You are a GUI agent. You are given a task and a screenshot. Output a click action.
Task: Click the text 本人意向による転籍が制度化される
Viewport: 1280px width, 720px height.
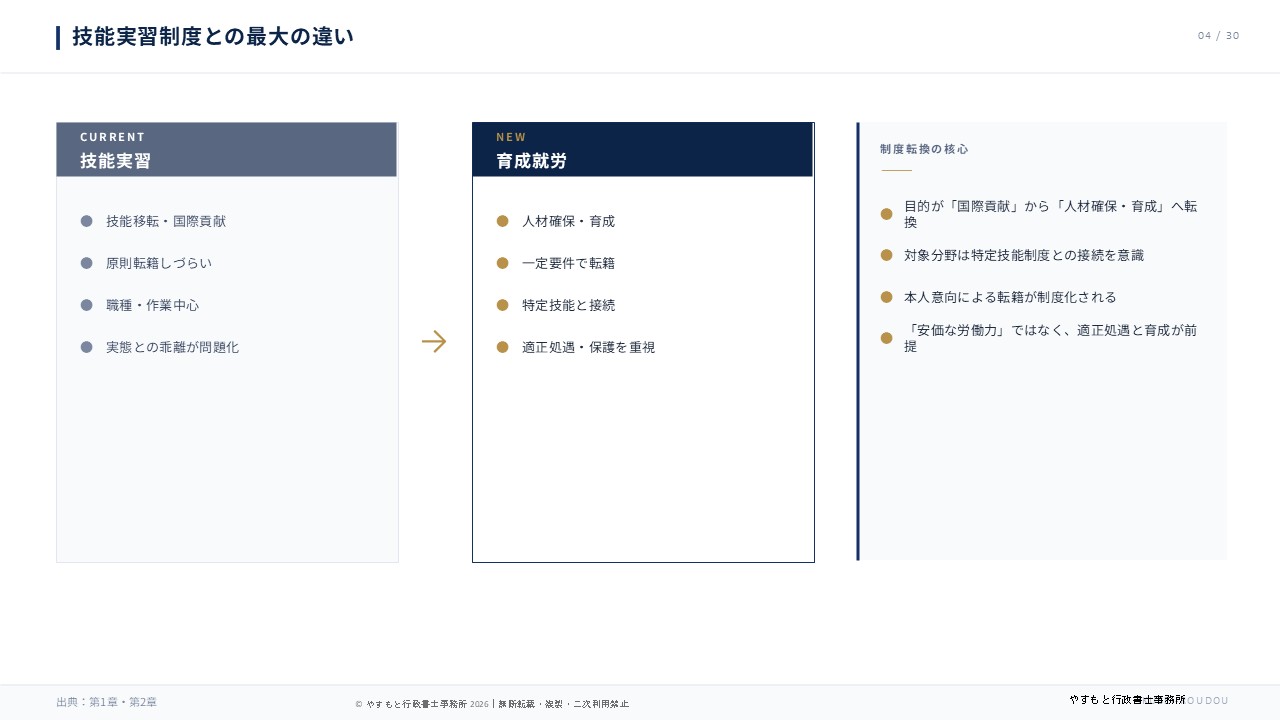[x=1010, y=297]
